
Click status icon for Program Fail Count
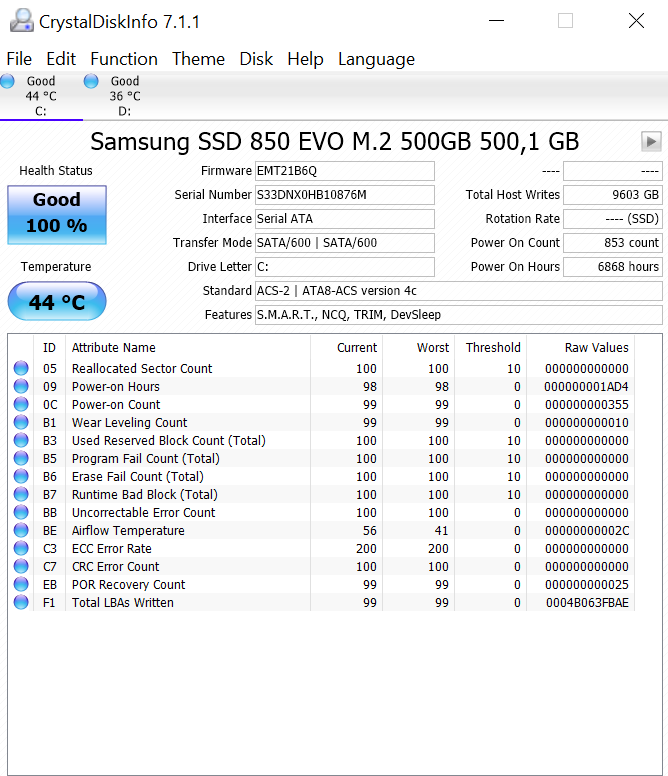point(21,458)
